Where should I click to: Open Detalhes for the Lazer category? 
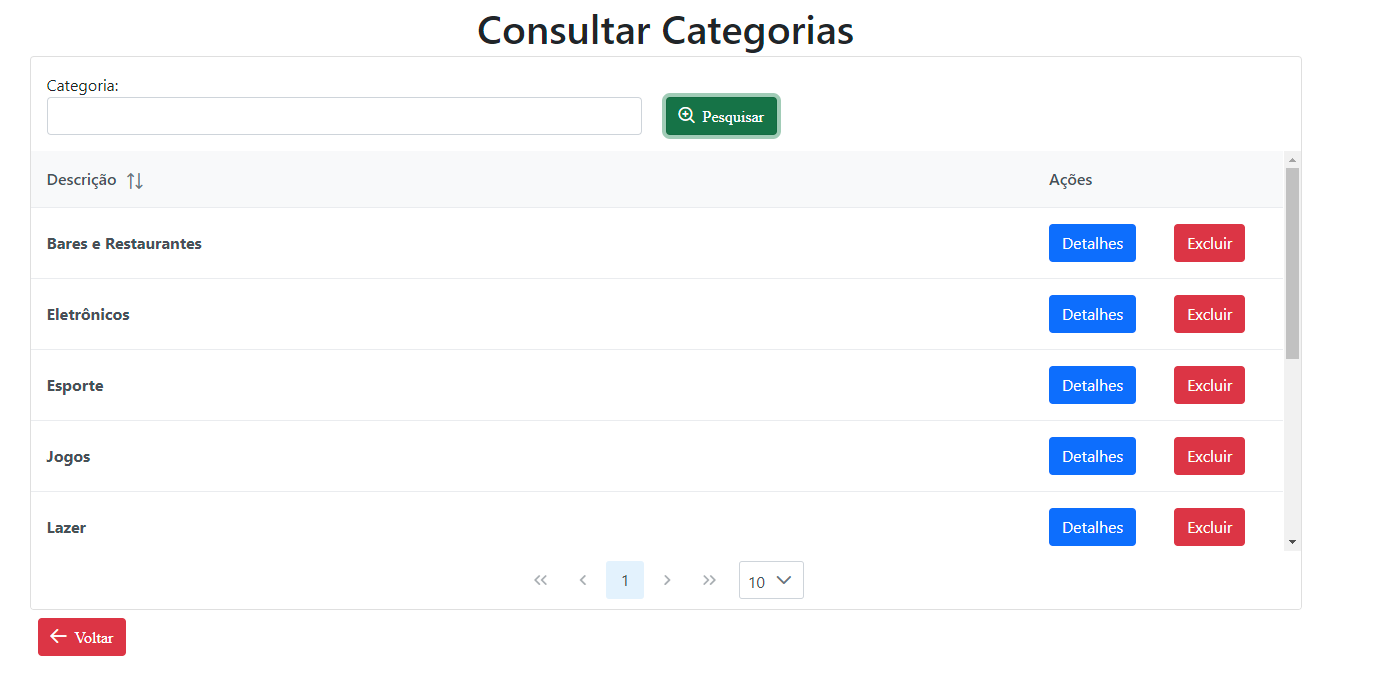tap(1092, 527)
